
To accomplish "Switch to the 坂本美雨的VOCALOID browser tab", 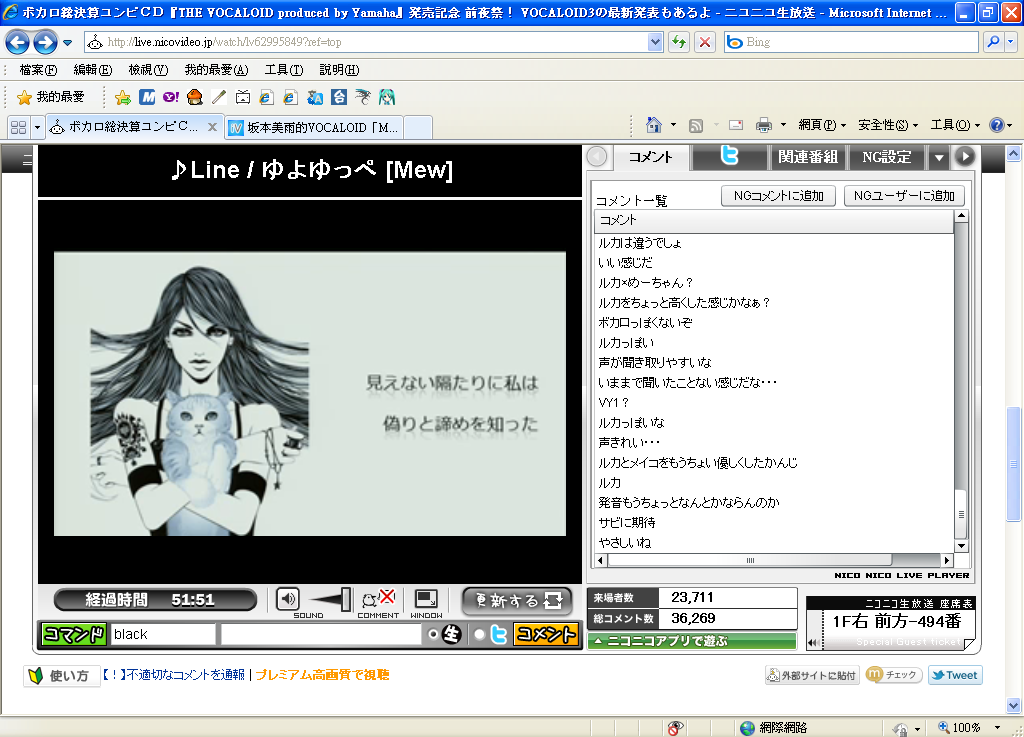I will tap(315, 127).
